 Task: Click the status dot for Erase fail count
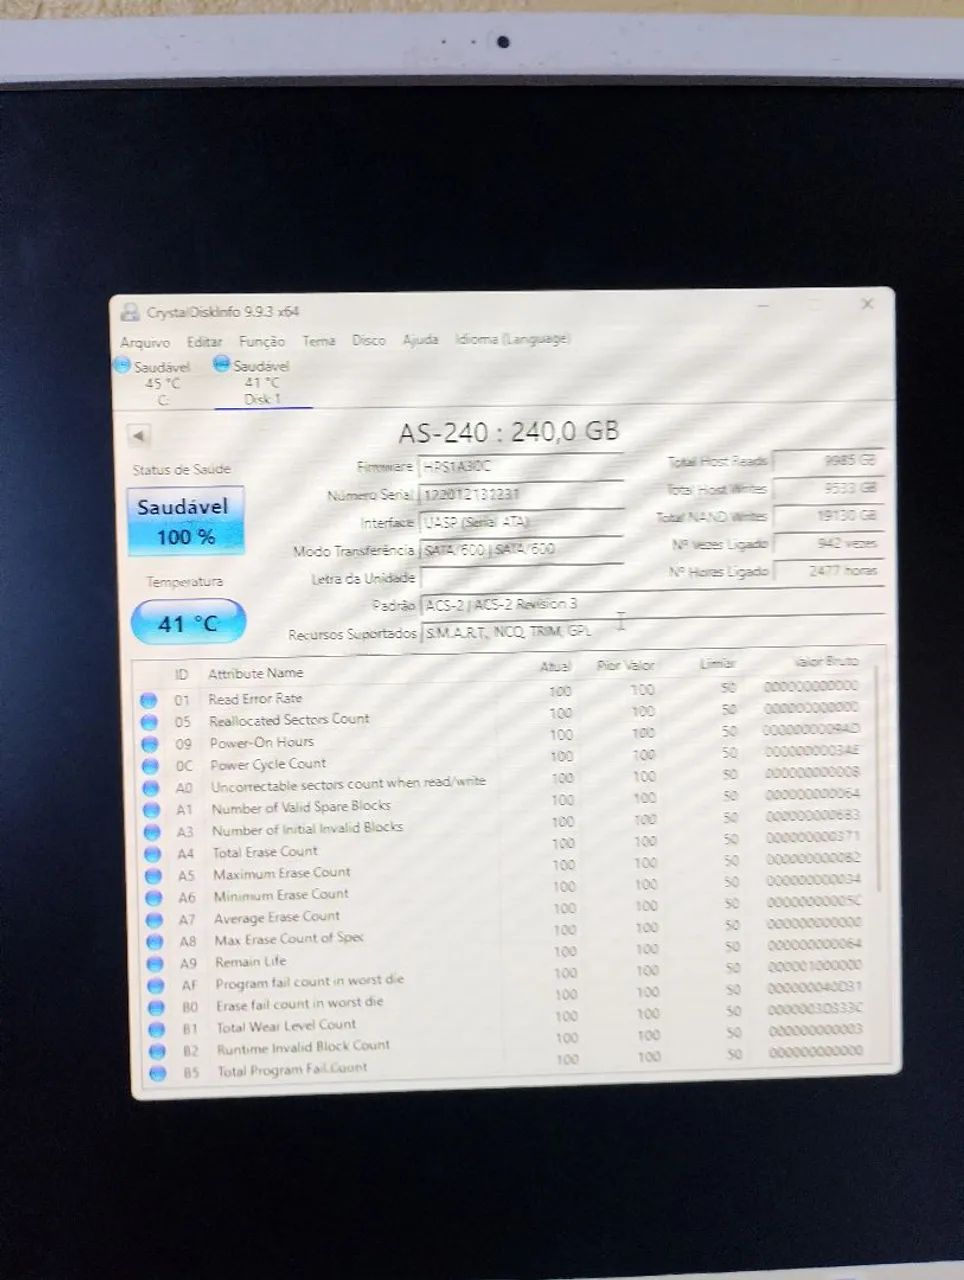point(156,1008)
